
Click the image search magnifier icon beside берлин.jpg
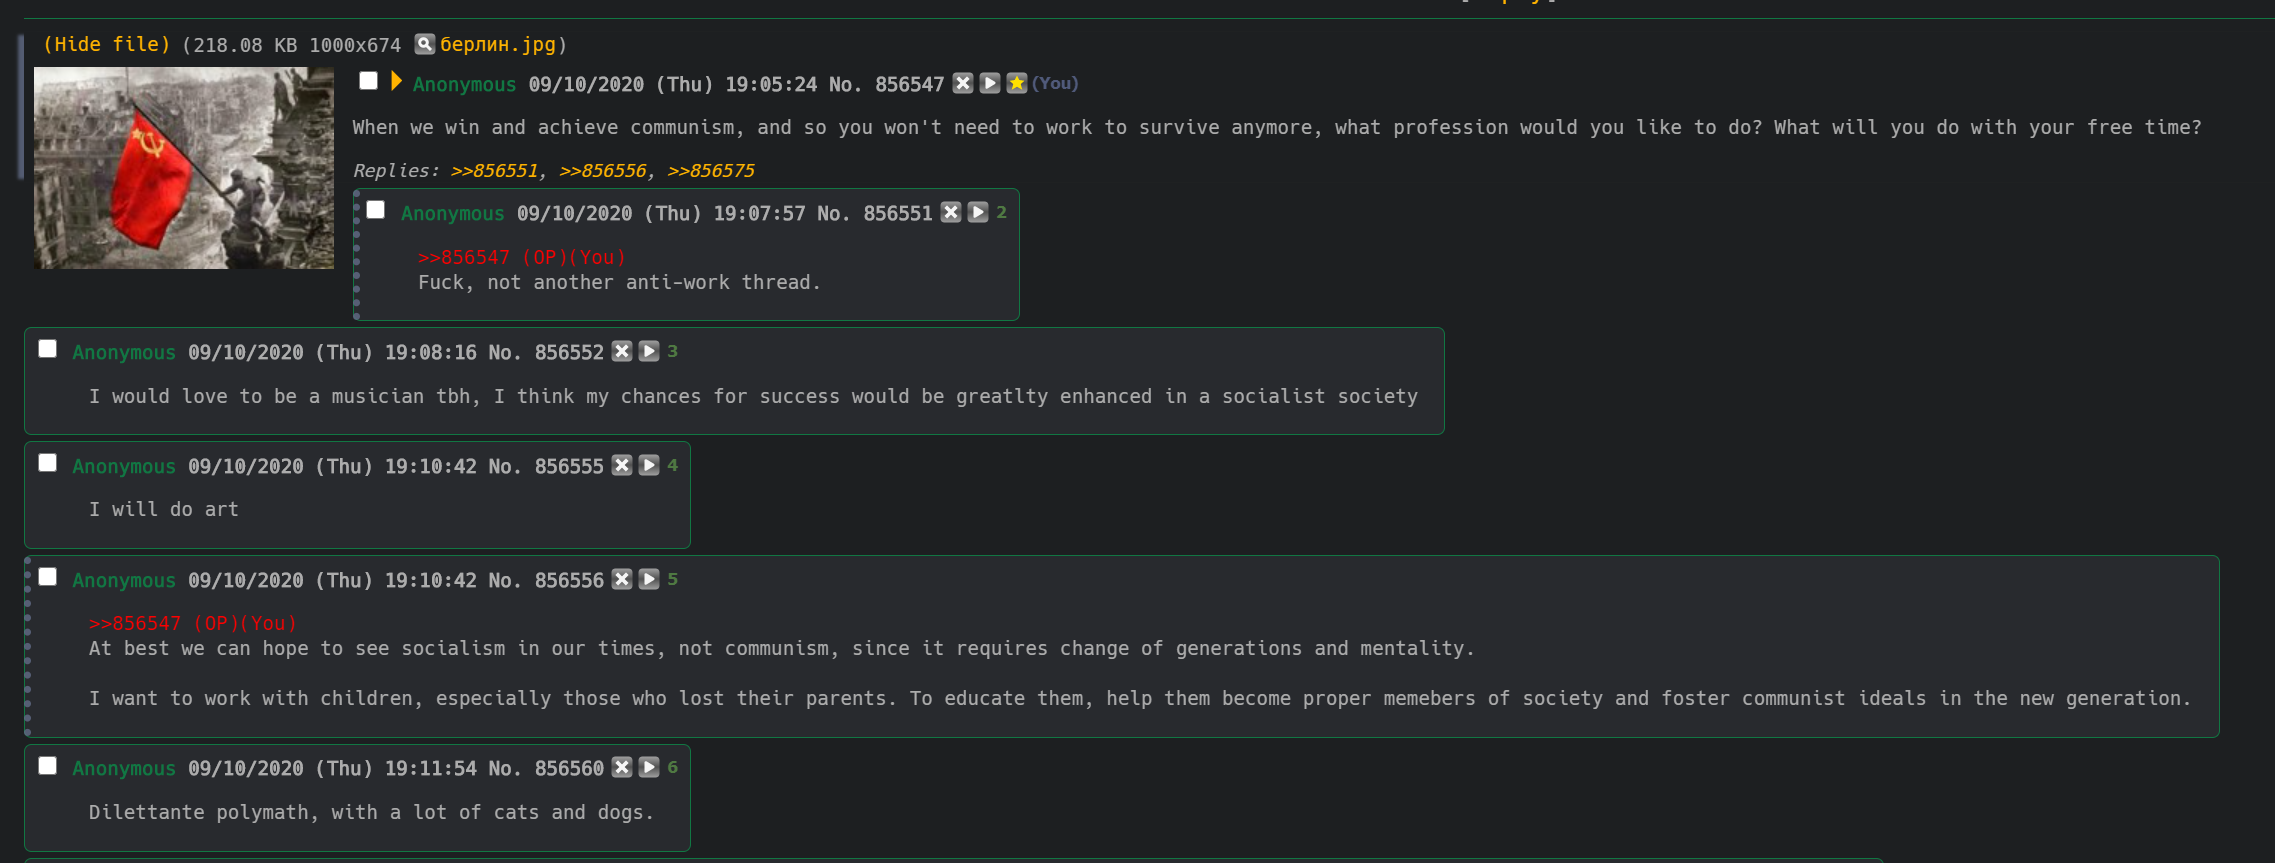425,44
